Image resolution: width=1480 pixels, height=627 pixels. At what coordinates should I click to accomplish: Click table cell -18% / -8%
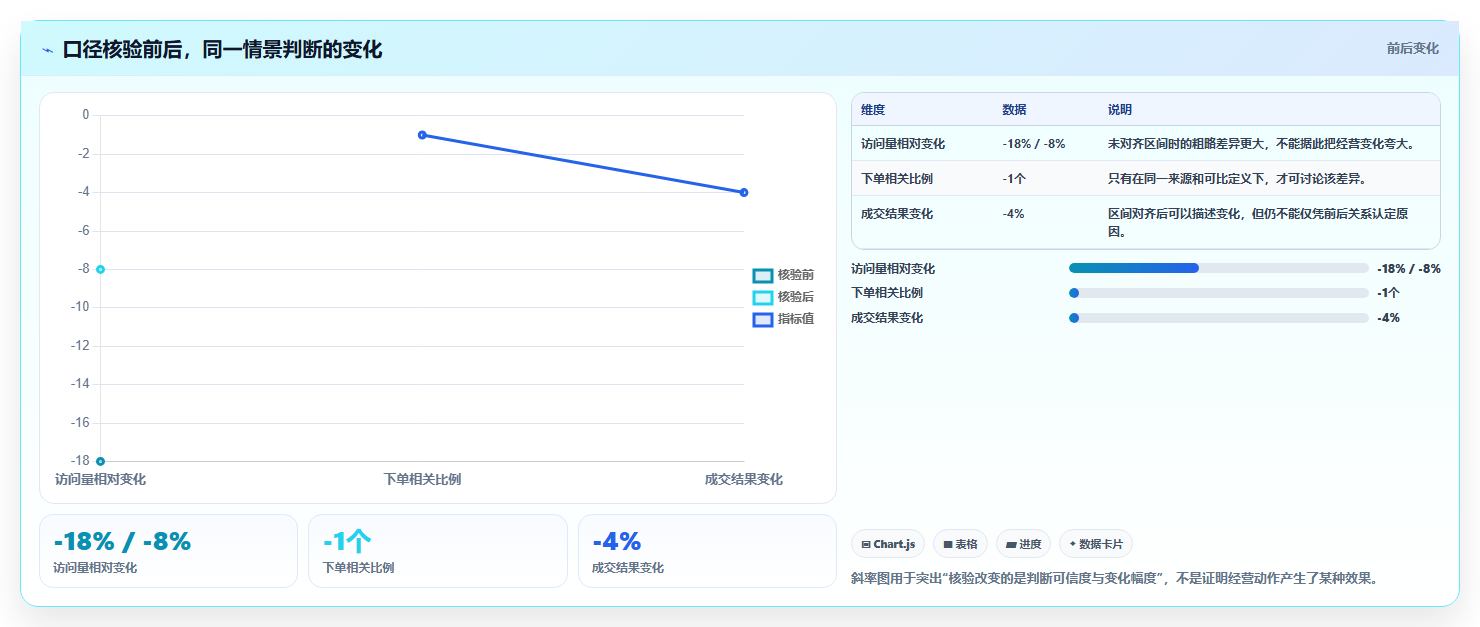(x=1033, y=144)
